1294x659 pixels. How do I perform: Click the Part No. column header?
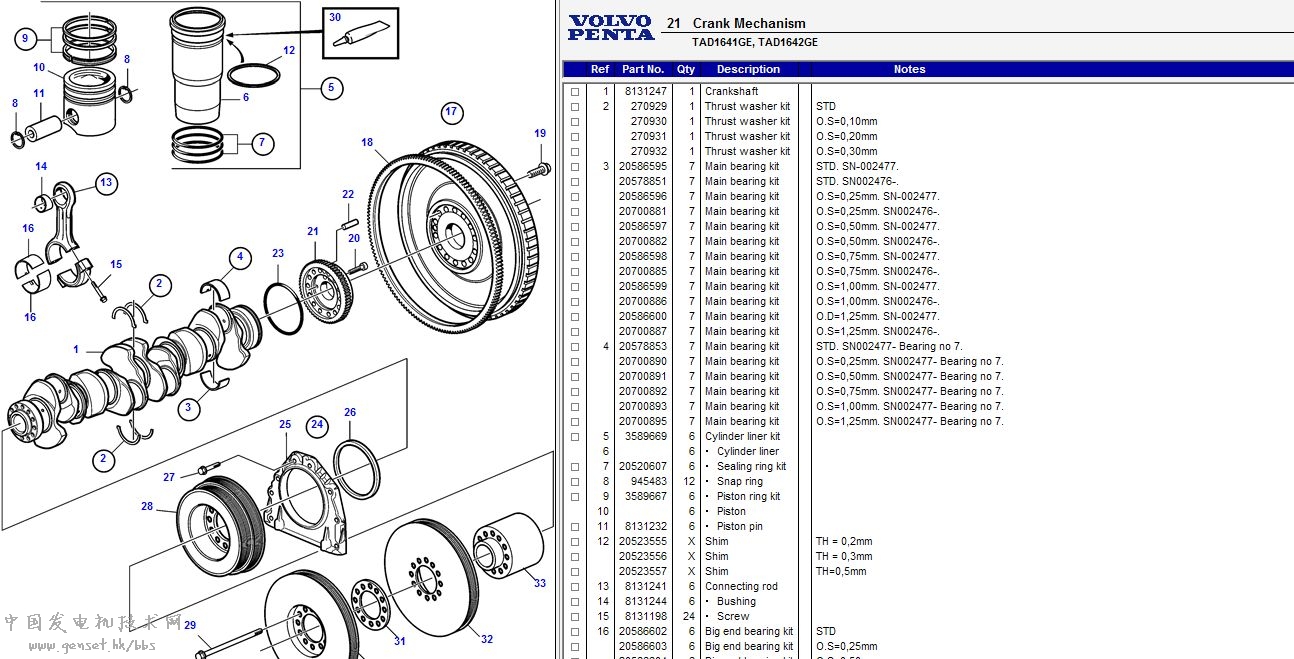642,70
